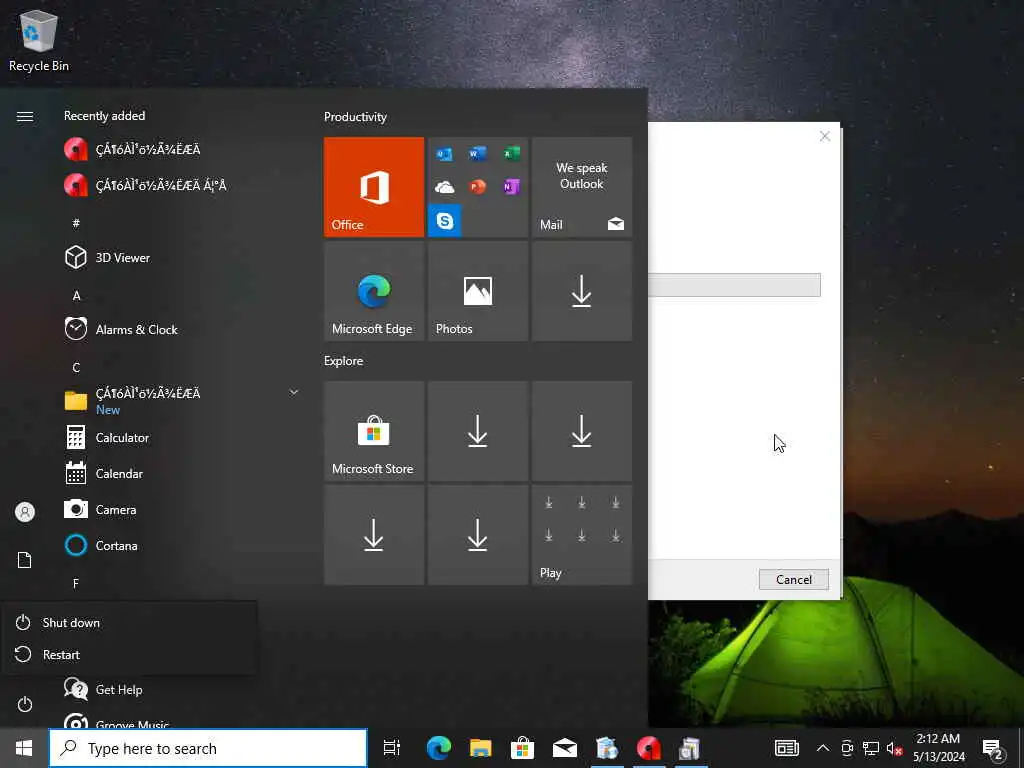Jump to letter # in app list

pos(76,223)
